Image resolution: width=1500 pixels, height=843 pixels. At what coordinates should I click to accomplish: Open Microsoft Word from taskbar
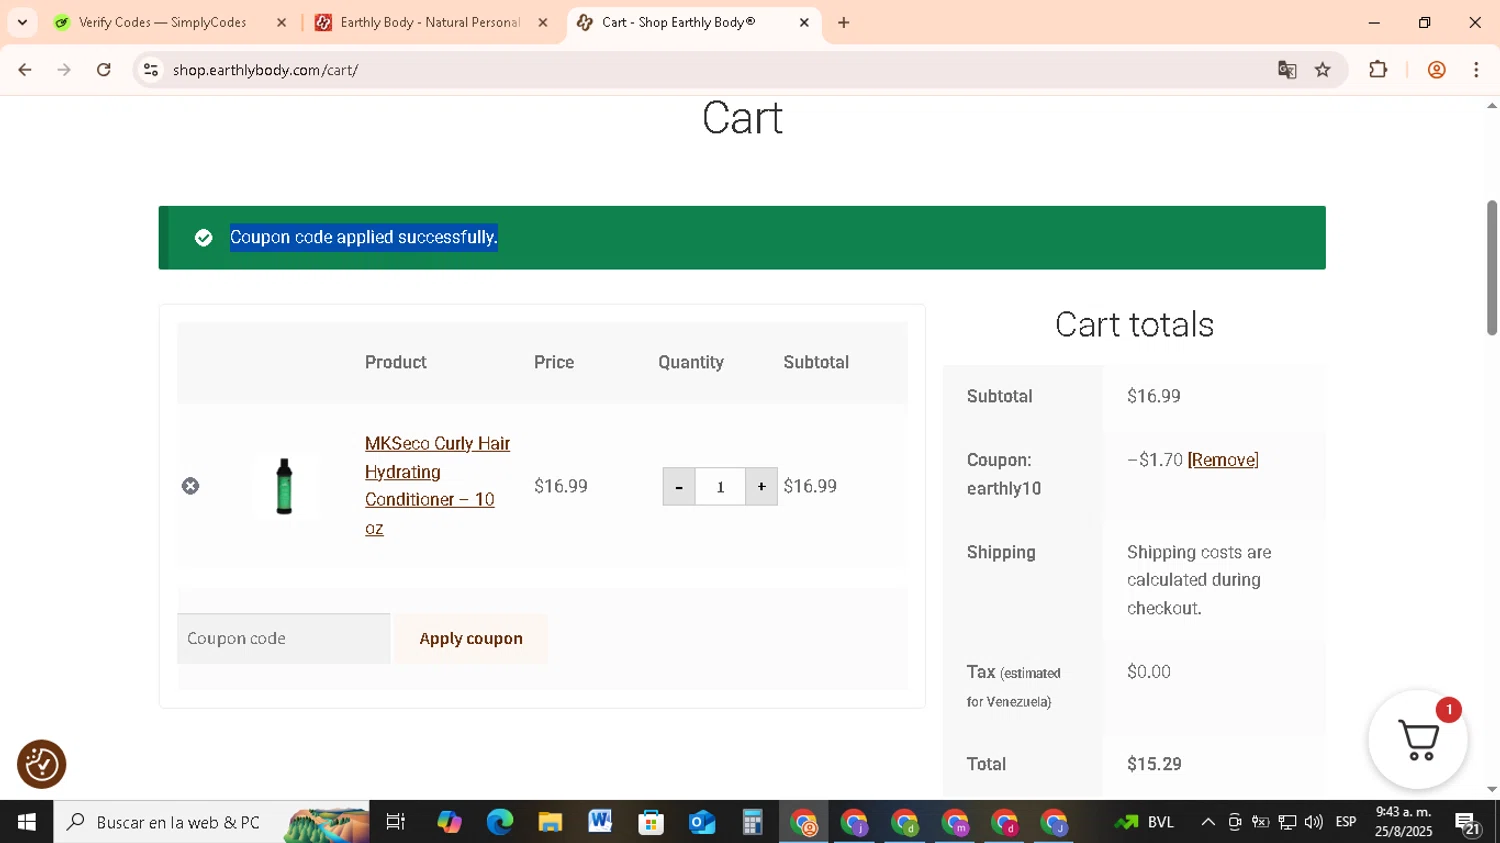coord(600,822)
